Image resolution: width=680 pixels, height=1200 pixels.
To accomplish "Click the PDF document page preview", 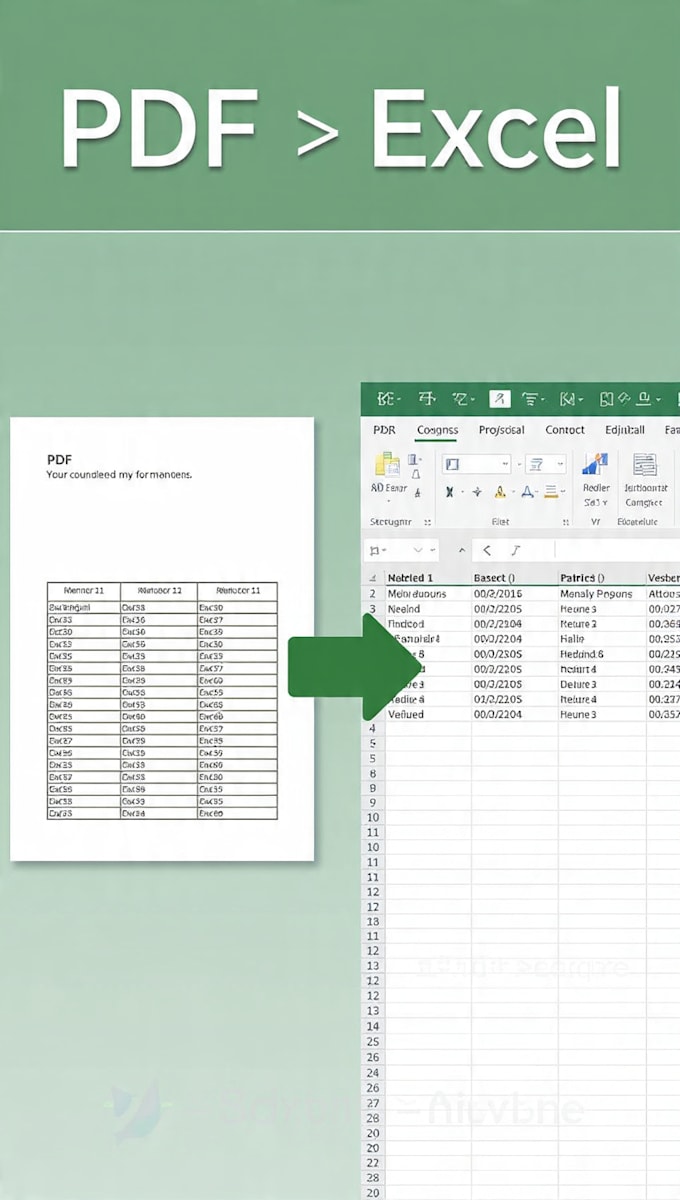I will tap(162, 639).
